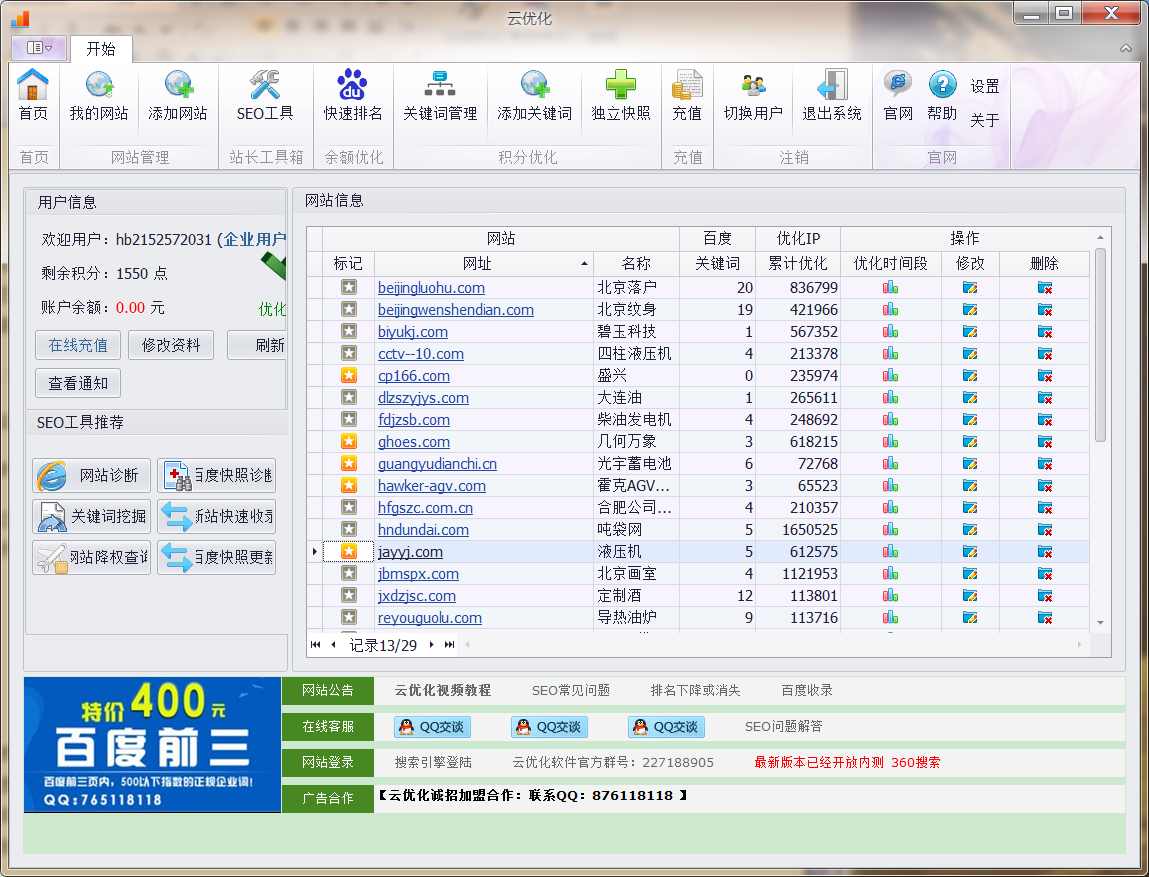Screen dimensions: 1149x877
Task: Collapse the ribbon using the top-right chevron
Action: [x=1126, y=48]
